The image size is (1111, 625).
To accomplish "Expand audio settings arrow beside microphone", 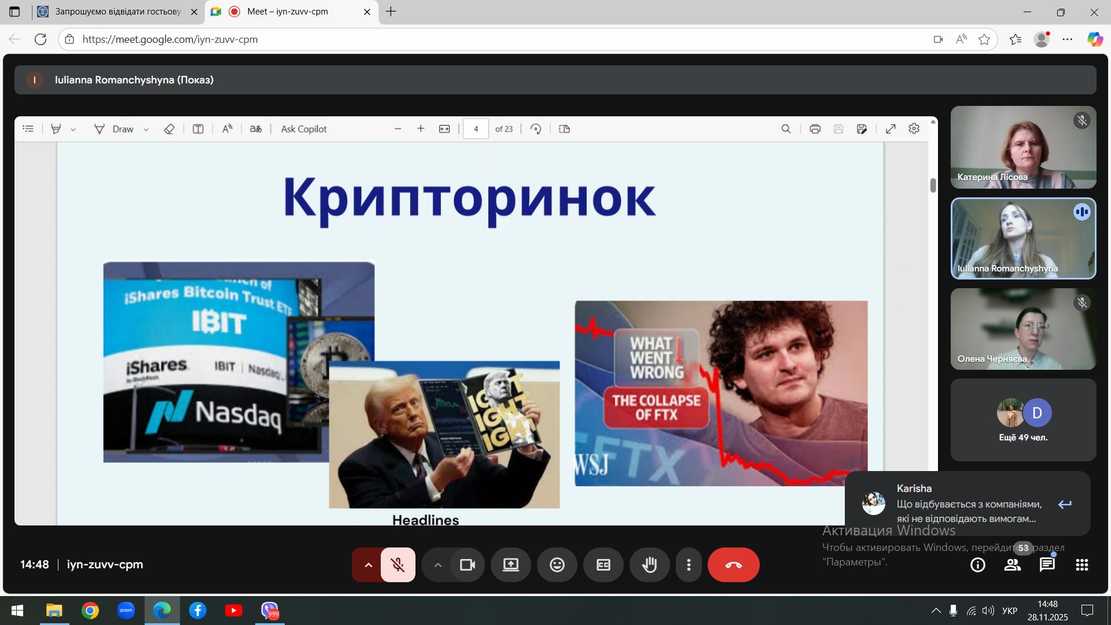I will pos(368,565).
